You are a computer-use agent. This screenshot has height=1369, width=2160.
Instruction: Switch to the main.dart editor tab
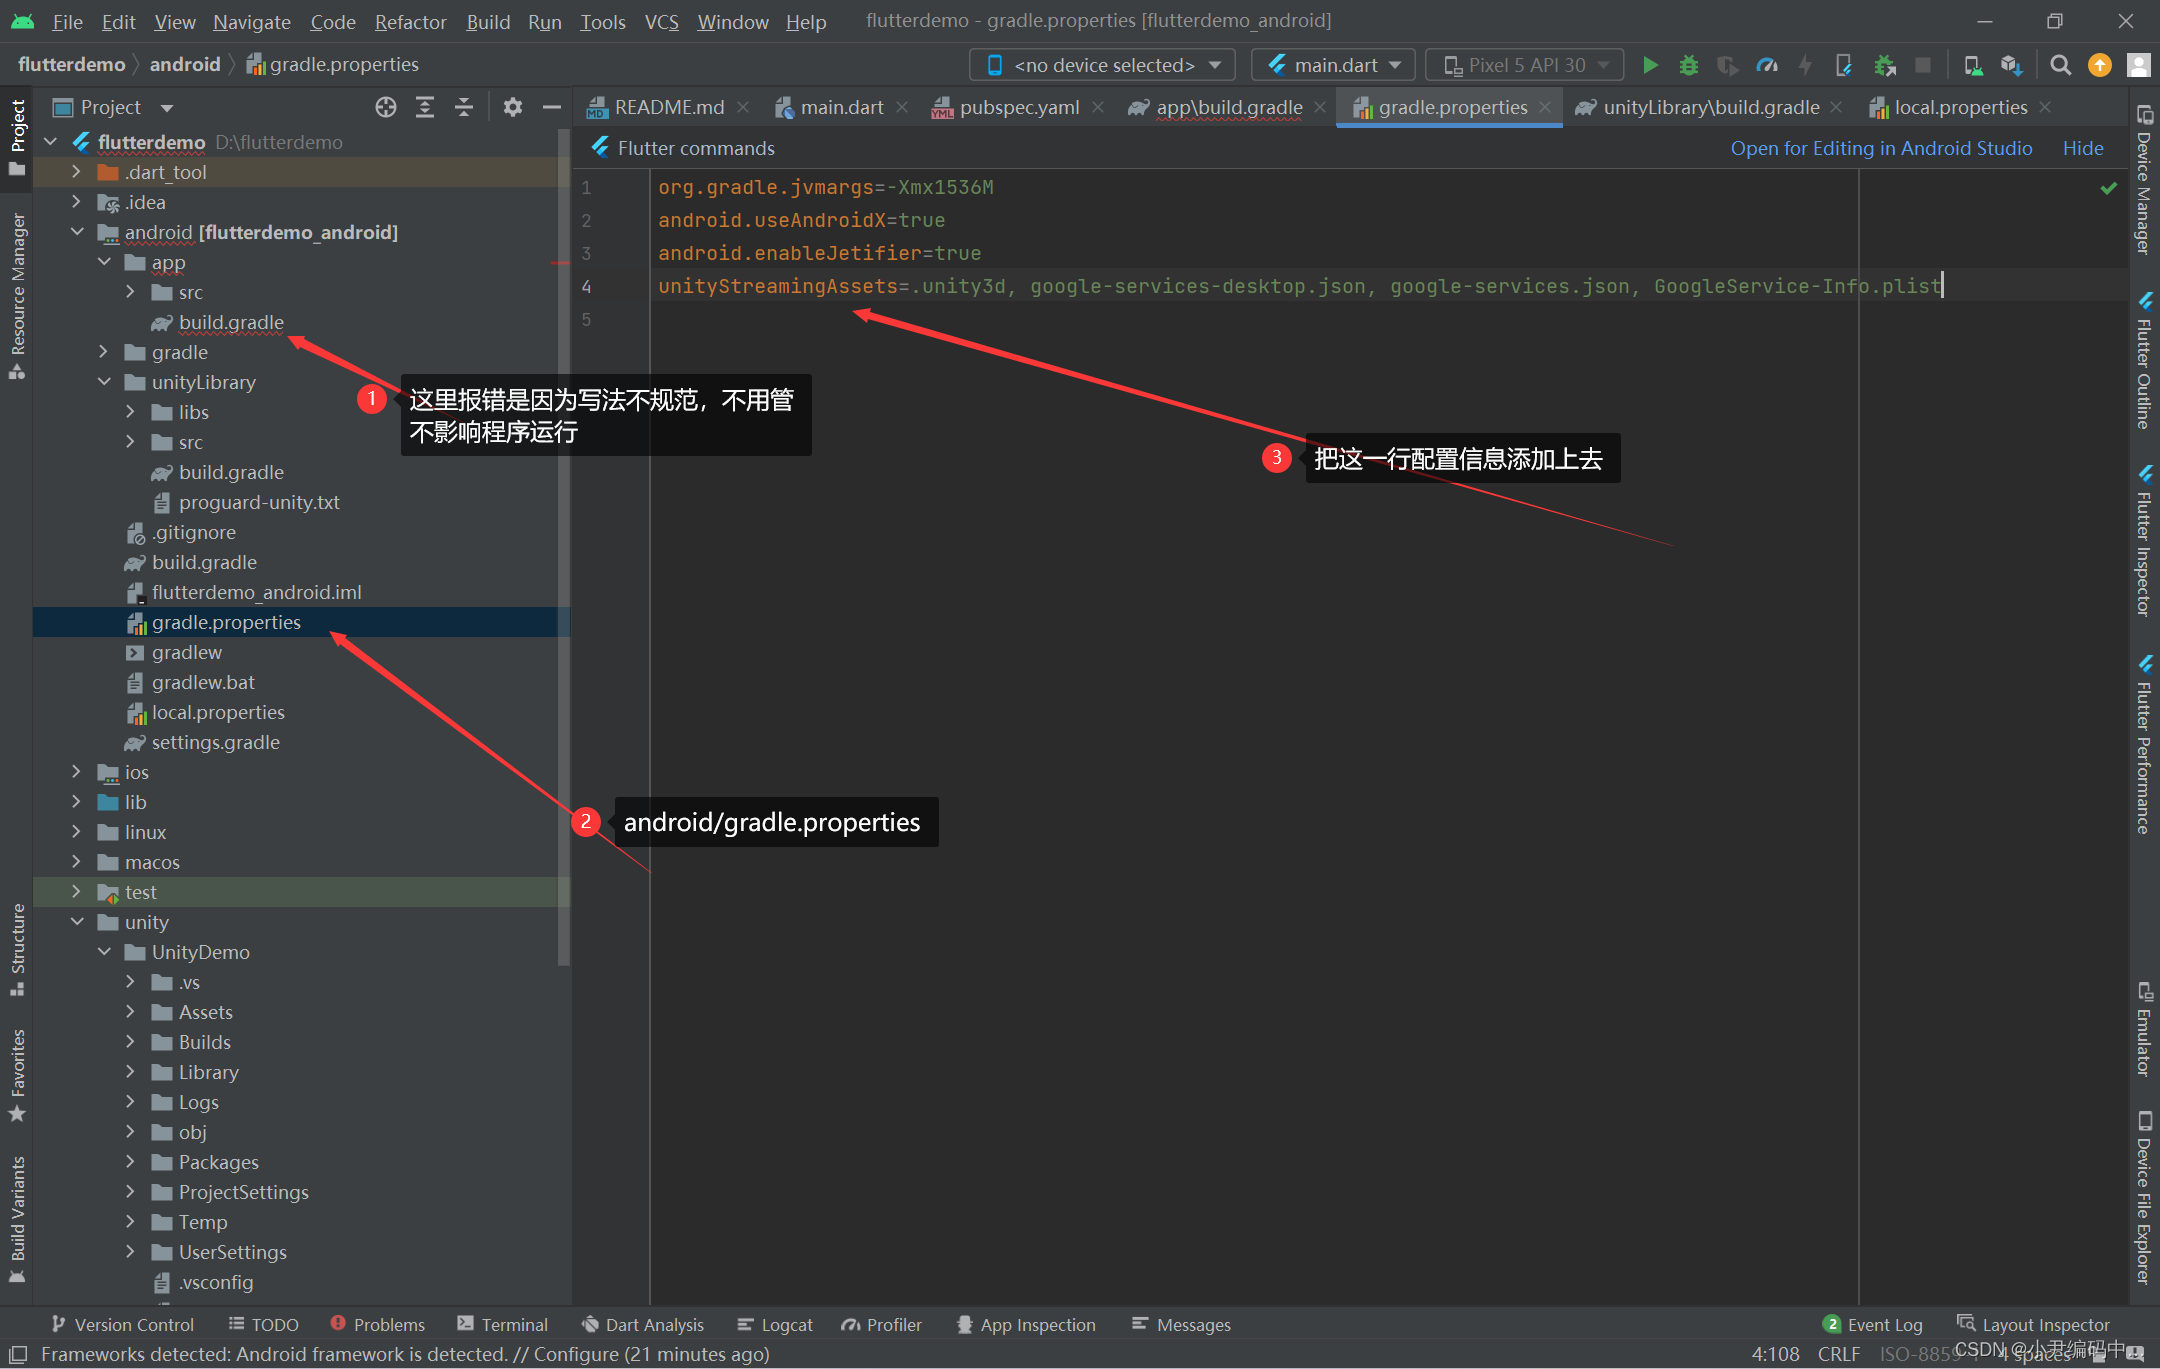(x=841, y=107)
